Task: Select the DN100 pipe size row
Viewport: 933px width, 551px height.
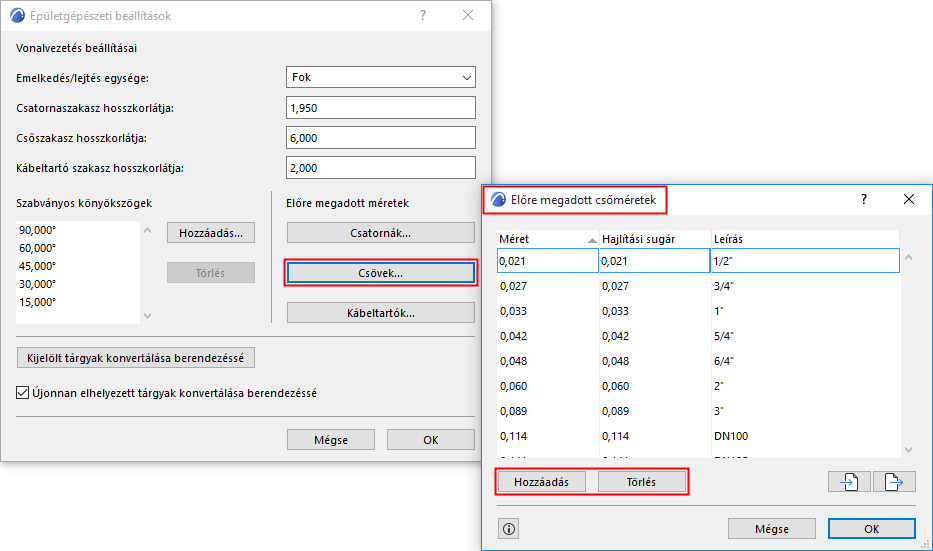Action: pyautogui.click(x=699, y=436)
